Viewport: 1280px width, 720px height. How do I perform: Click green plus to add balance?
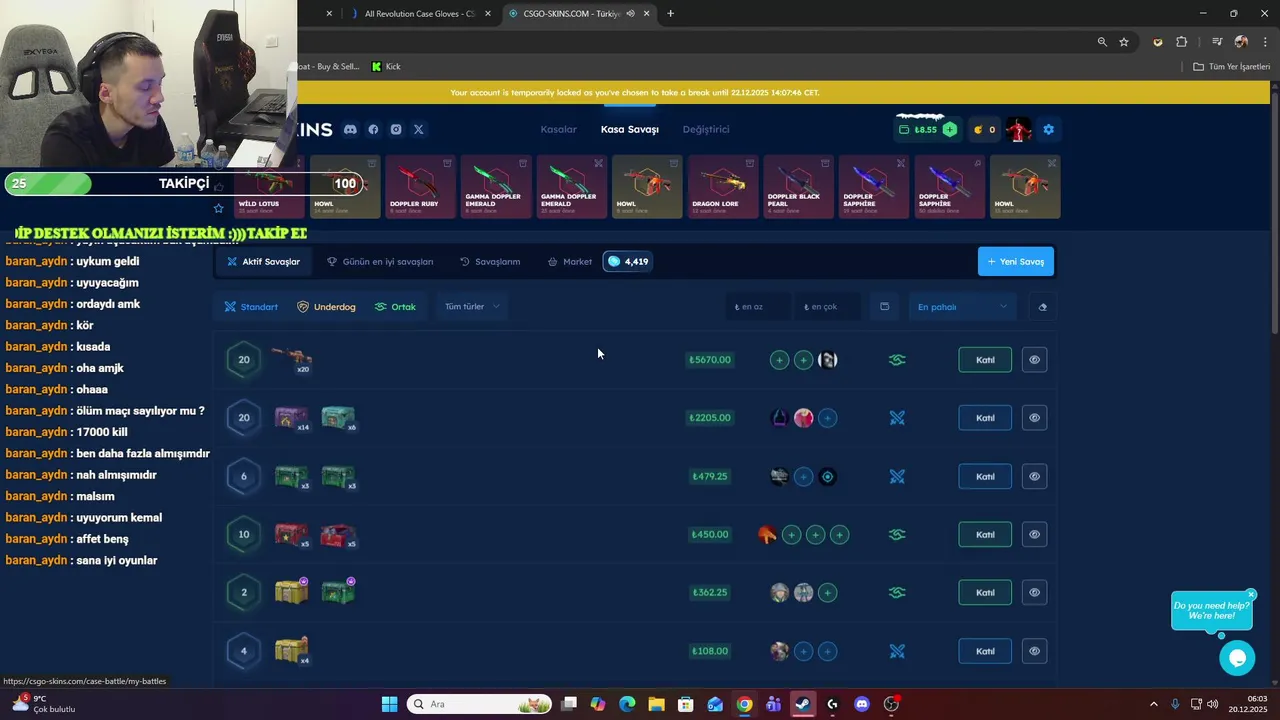(949, 129)
